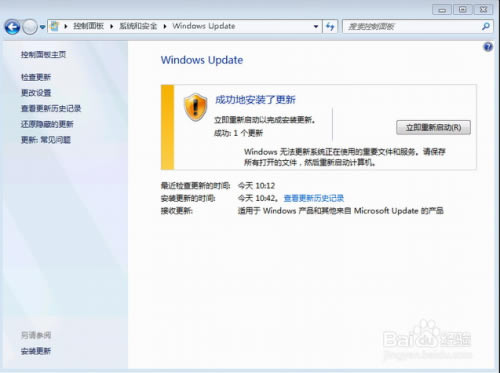Open help via the blue question icon

[x=488, y=47]
